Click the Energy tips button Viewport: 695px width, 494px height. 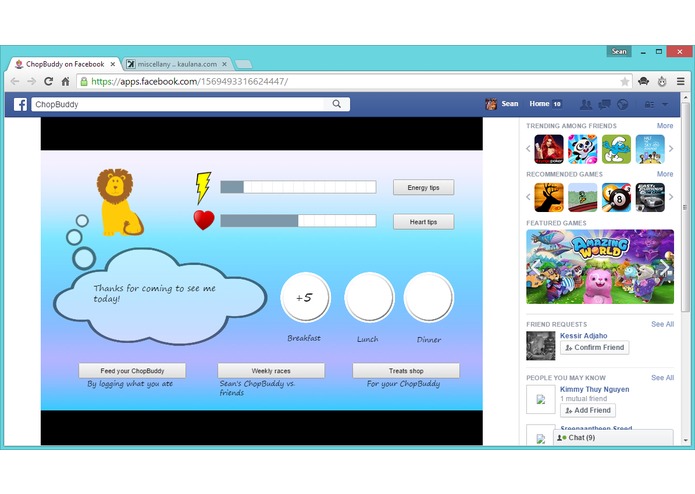click(x=423, y=187)
